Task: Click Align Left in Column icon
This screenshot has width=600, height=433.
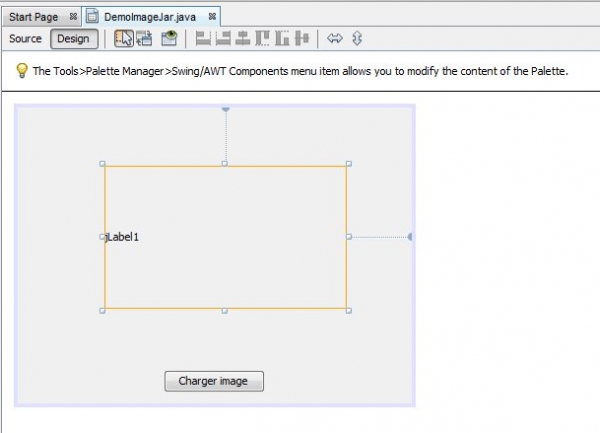Action: (203, 39)
